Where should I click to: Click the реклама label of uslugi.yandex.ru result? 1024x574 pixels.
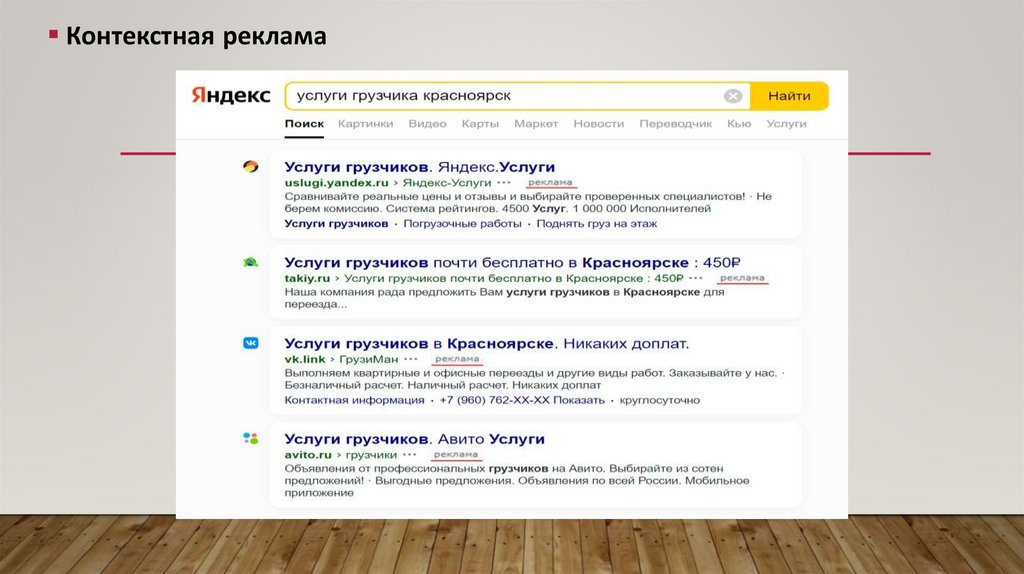pyautogui.click(x=550, y=183)
